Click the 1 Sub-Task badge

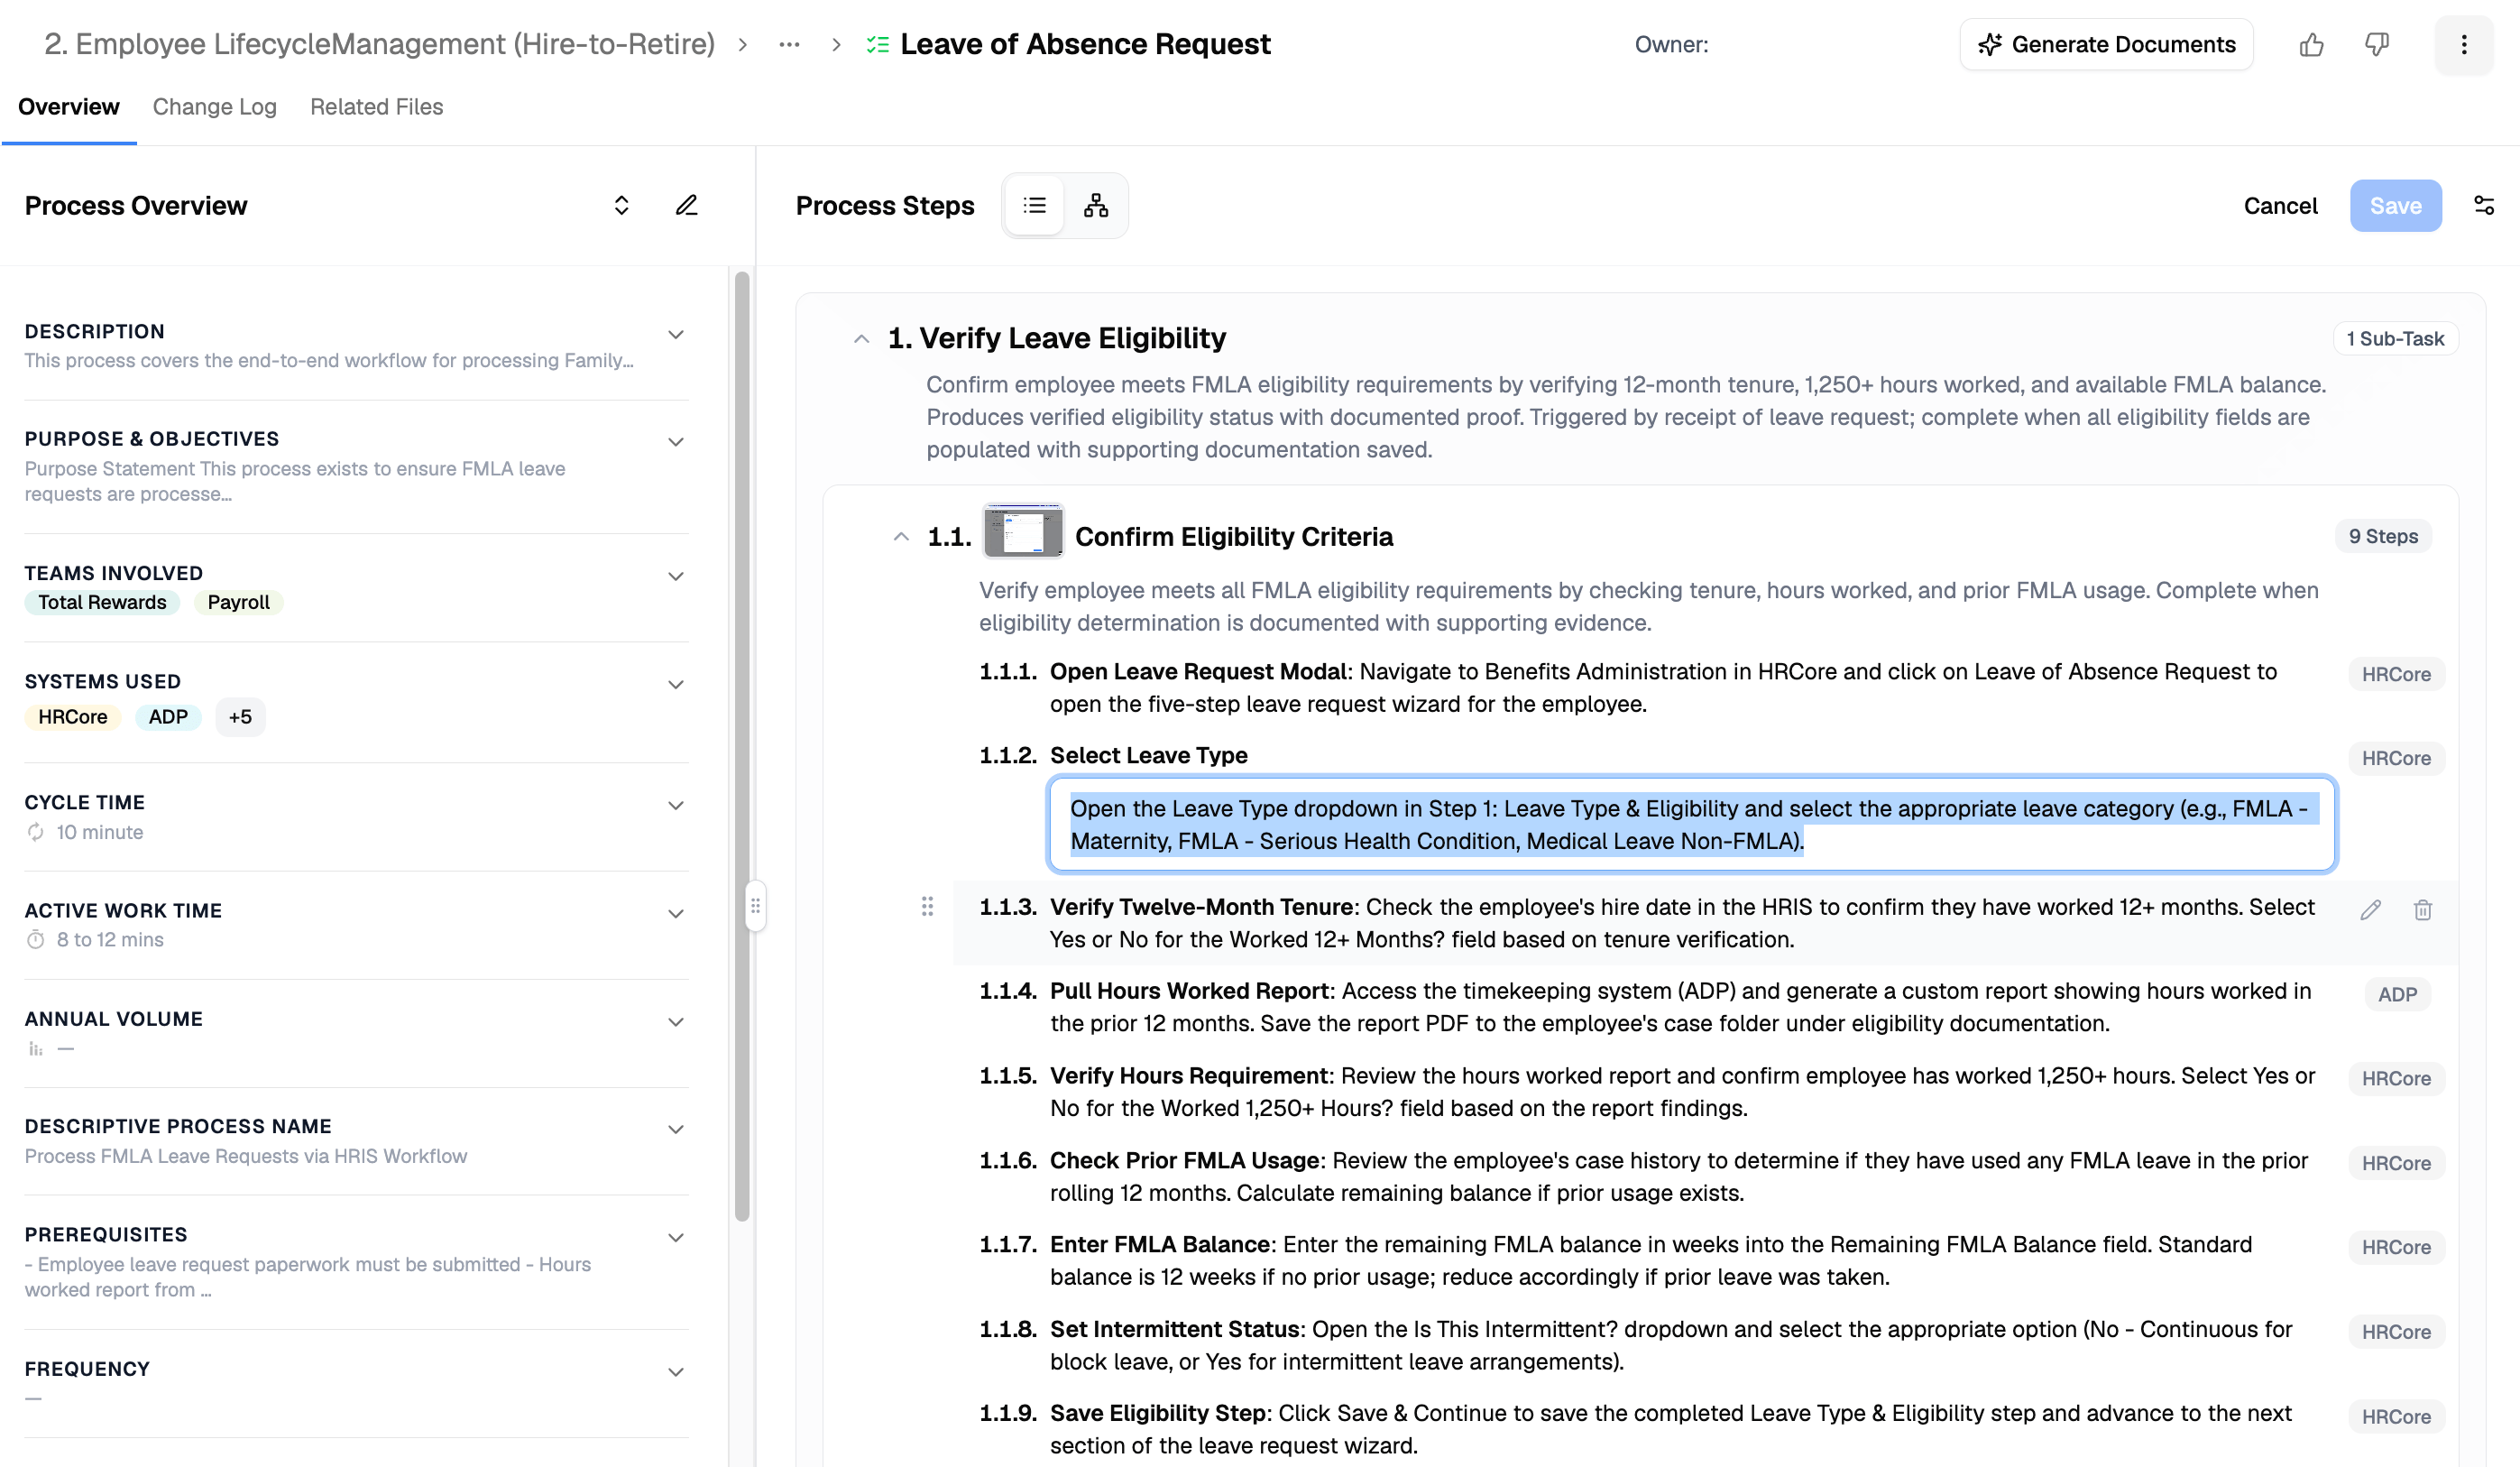pos(2395,339)
